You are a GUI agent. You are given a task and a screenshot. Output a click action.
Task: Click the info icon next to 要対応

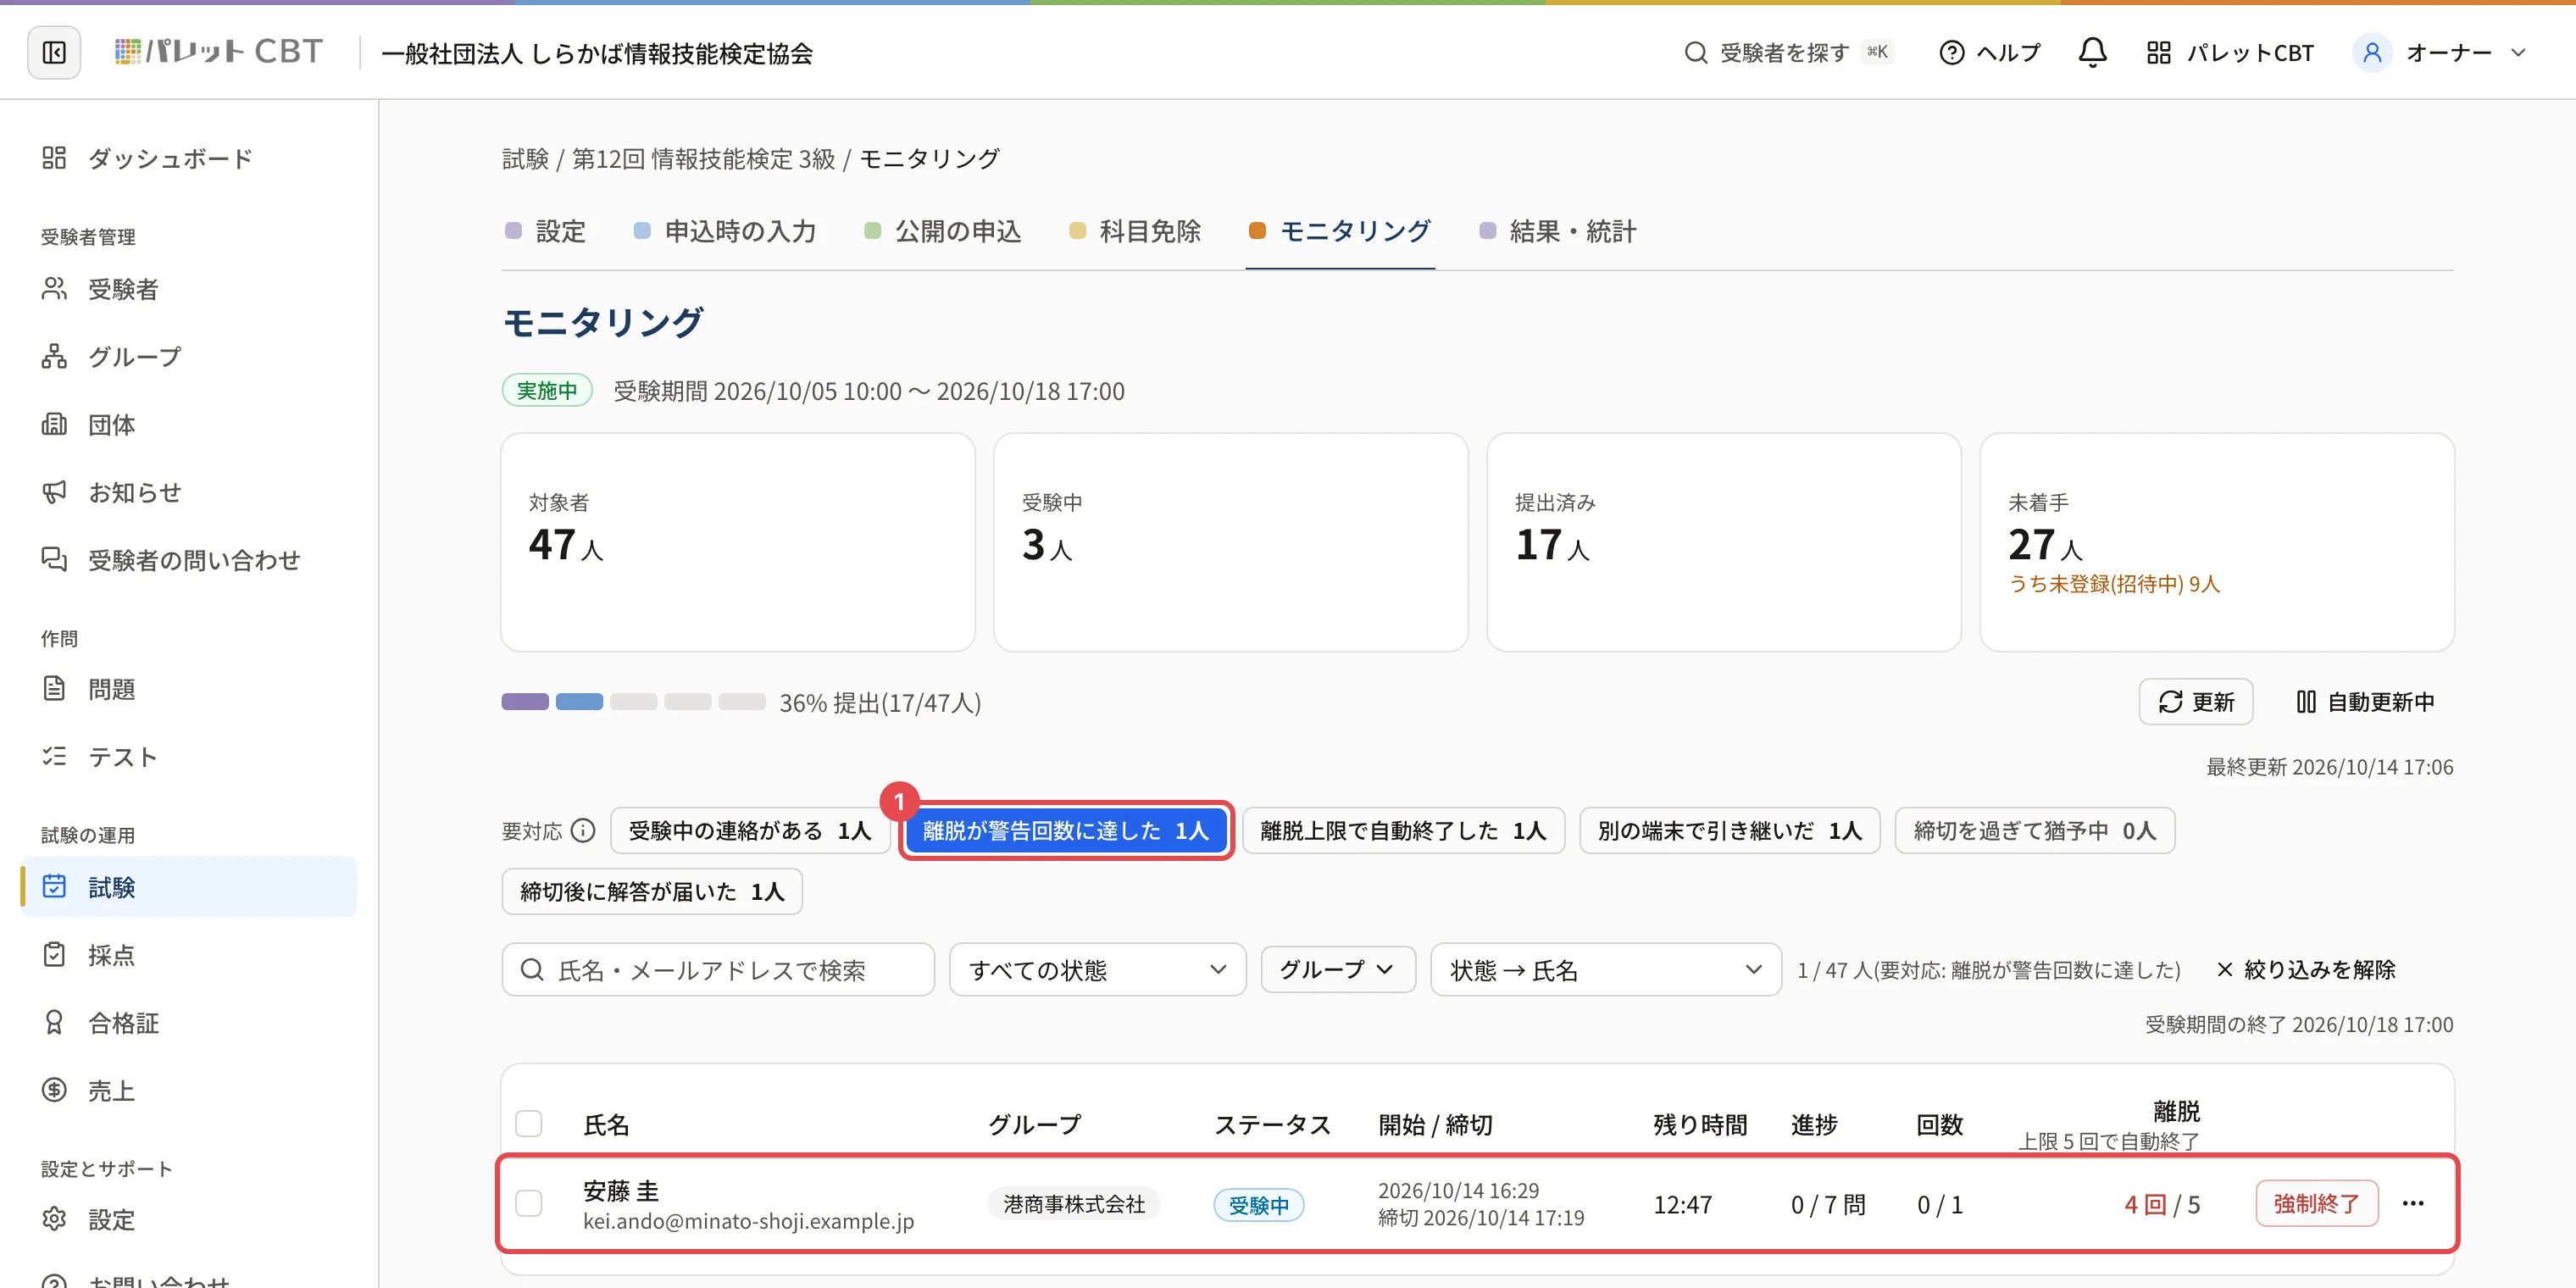pyautogui.click(x=582, y=831)
